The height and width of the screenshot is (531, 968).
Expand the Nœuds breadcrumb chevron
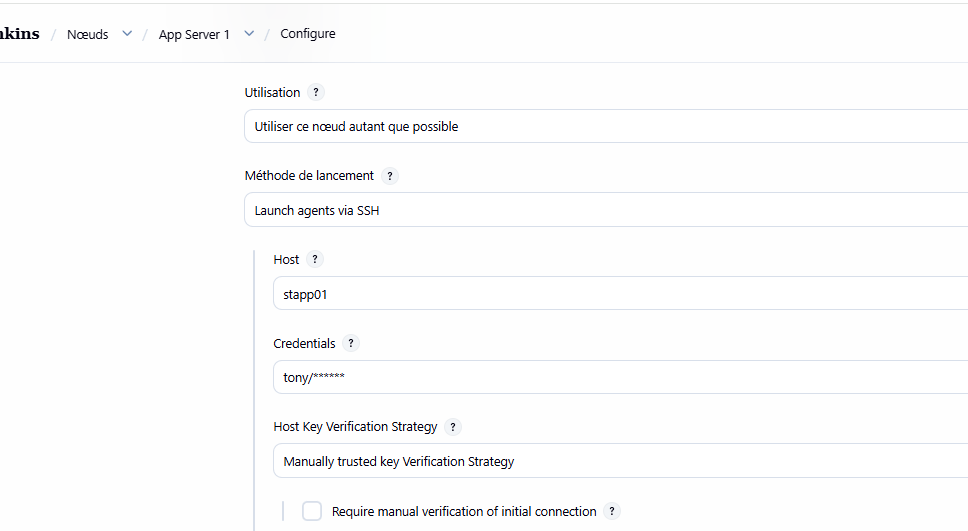(127, 33)
